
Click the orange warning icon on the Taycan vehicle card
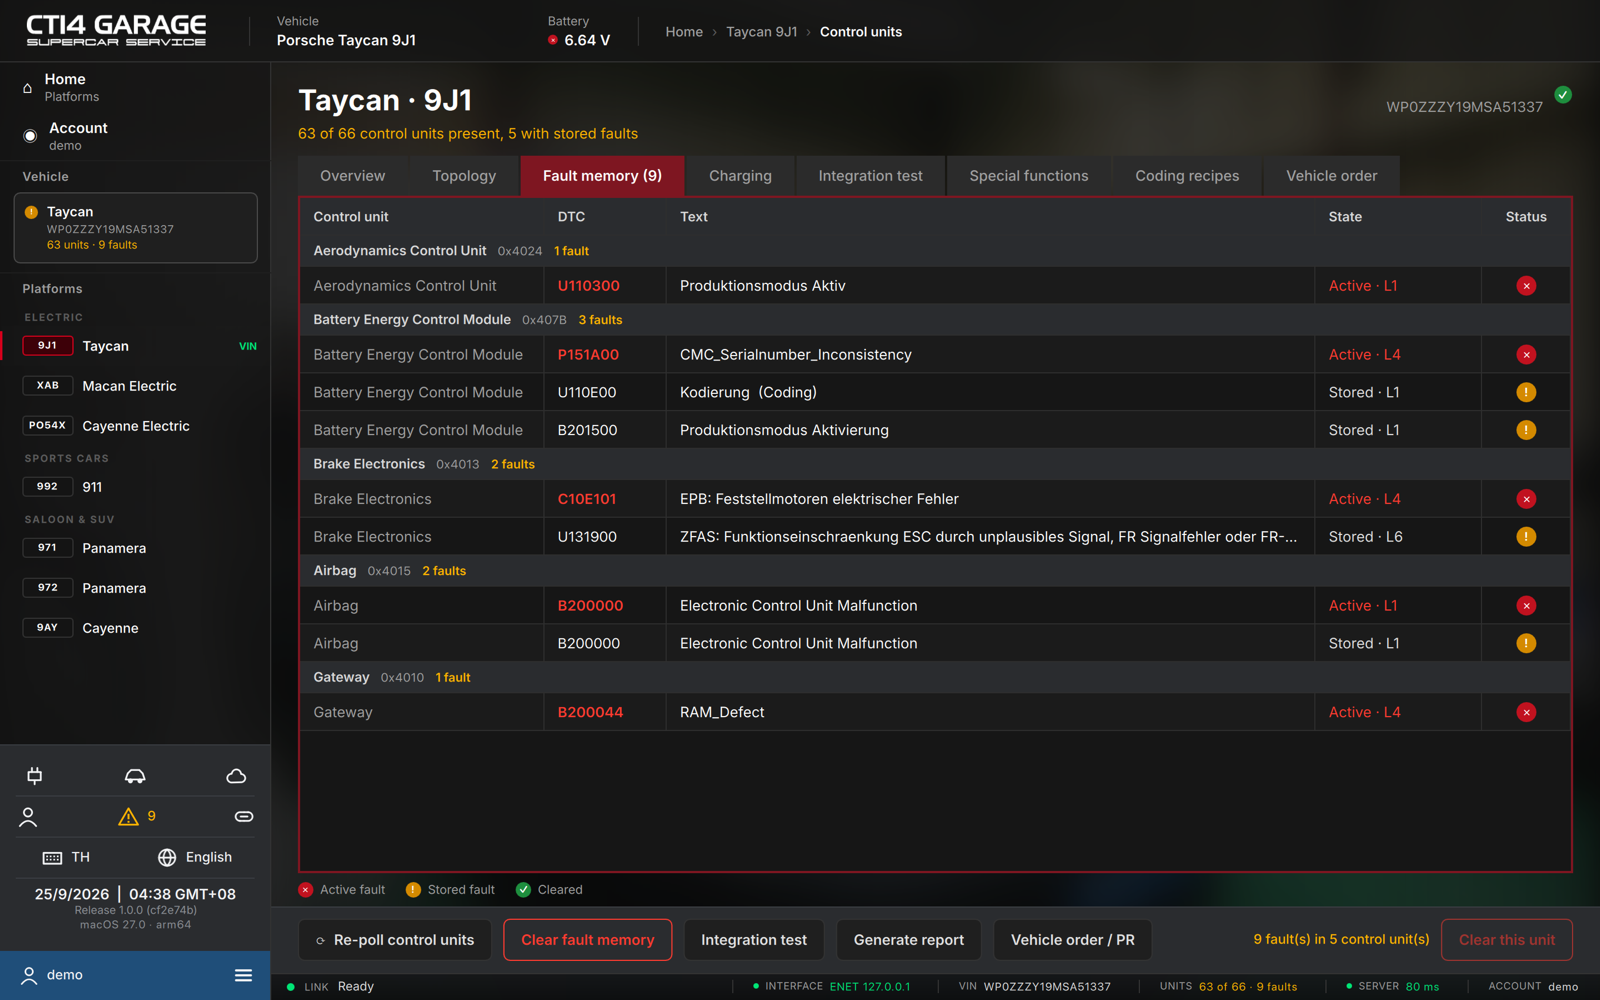tap(31, 212)
